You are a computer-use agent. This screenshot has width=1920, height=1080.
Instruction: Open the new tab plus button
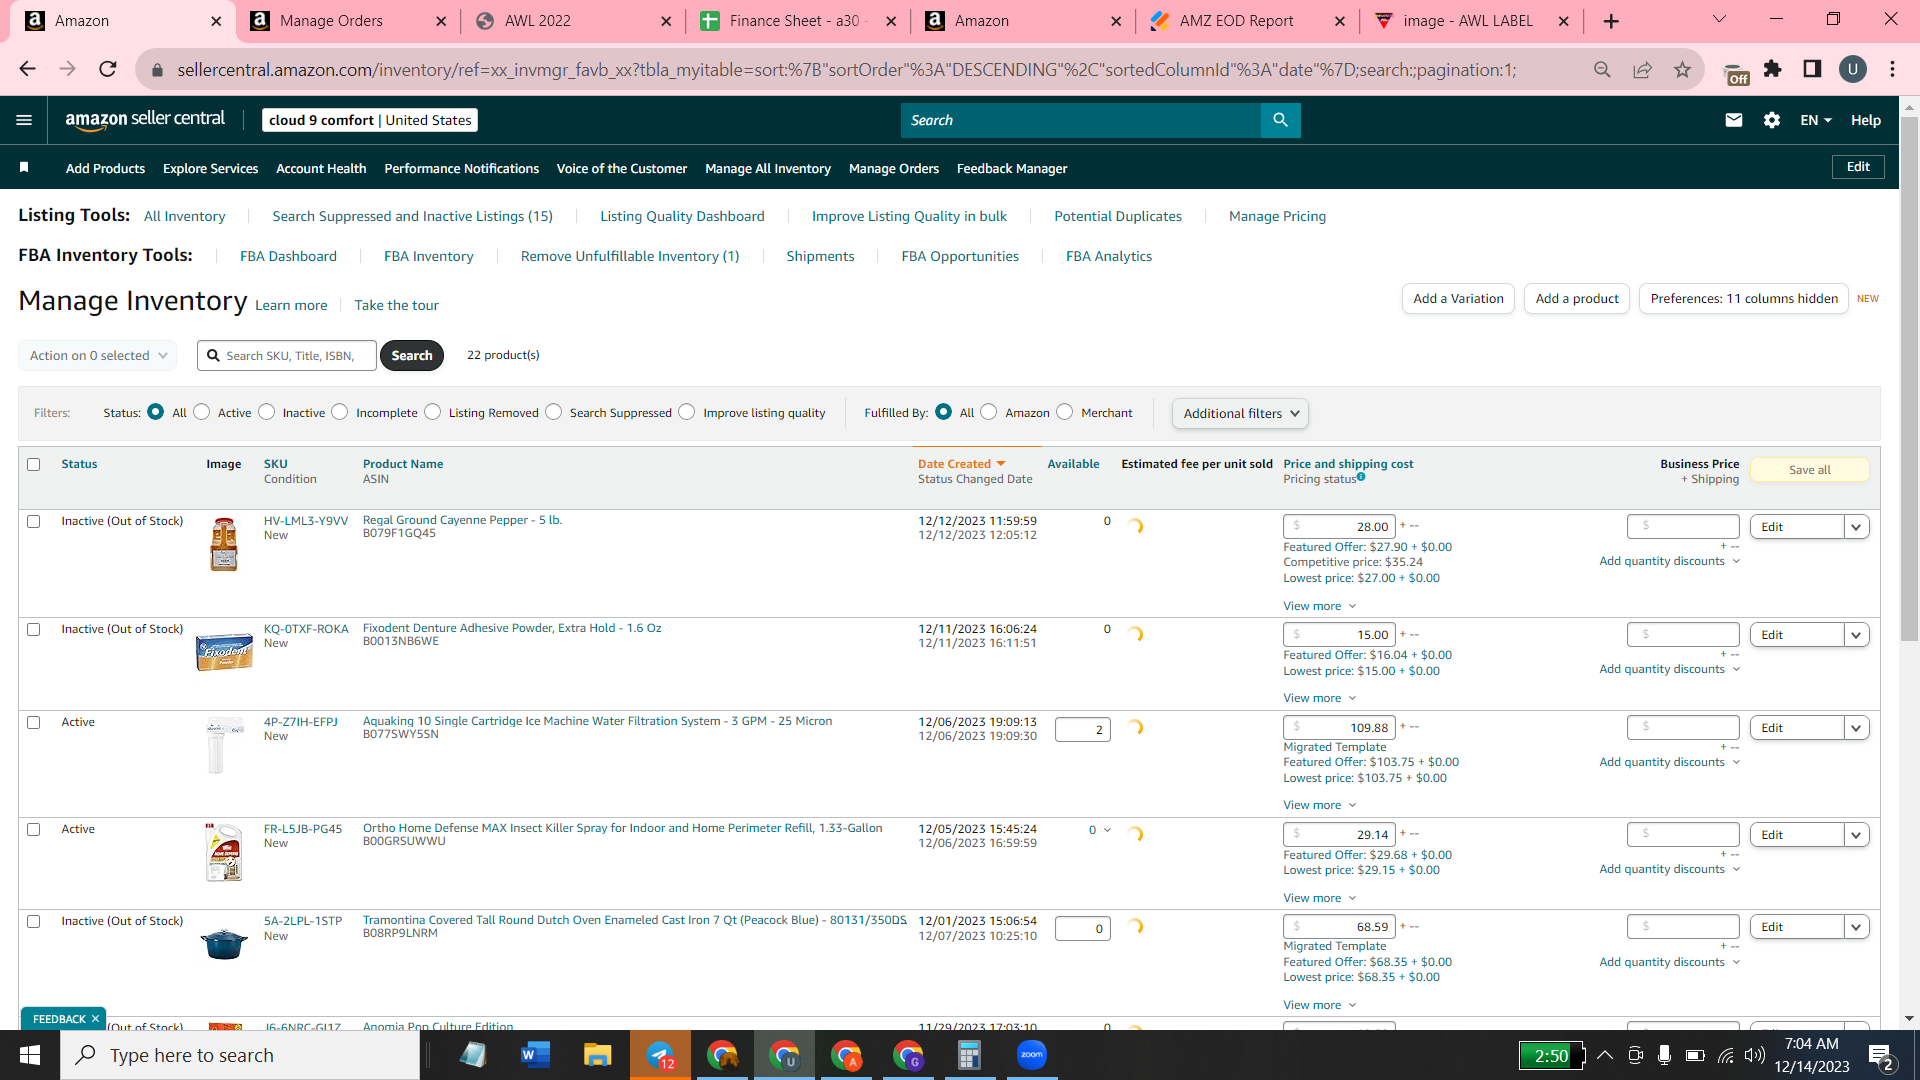click(x=1611, y=21)
